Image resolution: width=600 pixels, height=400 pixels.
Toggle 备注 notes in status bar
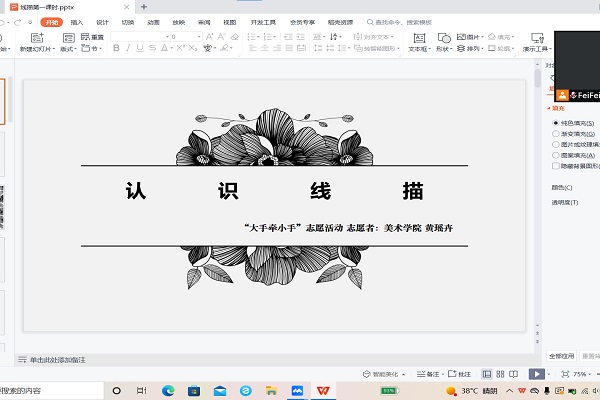click(423, 373)
